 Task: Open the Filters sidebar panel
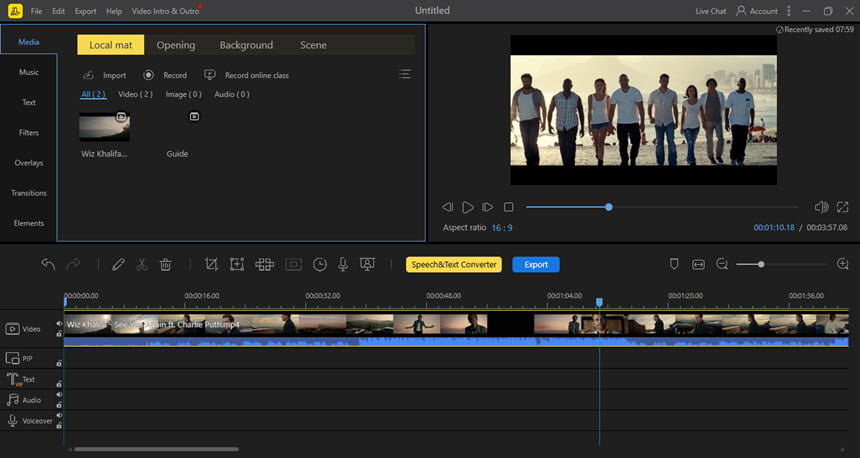(x=29, y=132)
